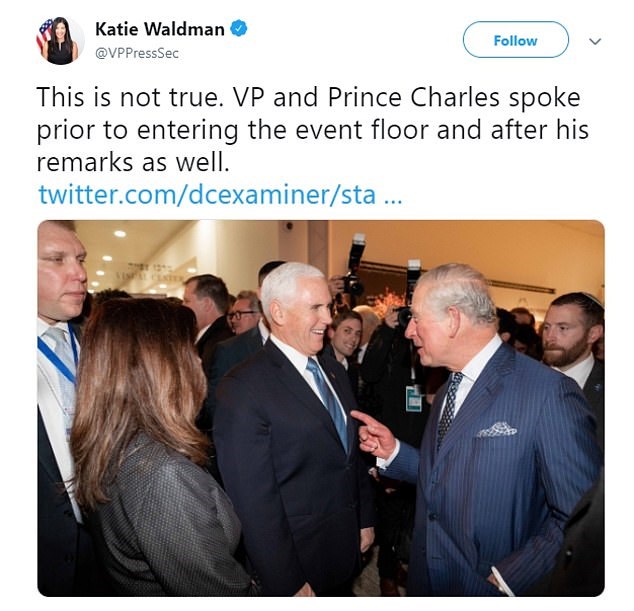
Task: Open the attached photo of the handshake greeting
Action: tap(321, 408)
